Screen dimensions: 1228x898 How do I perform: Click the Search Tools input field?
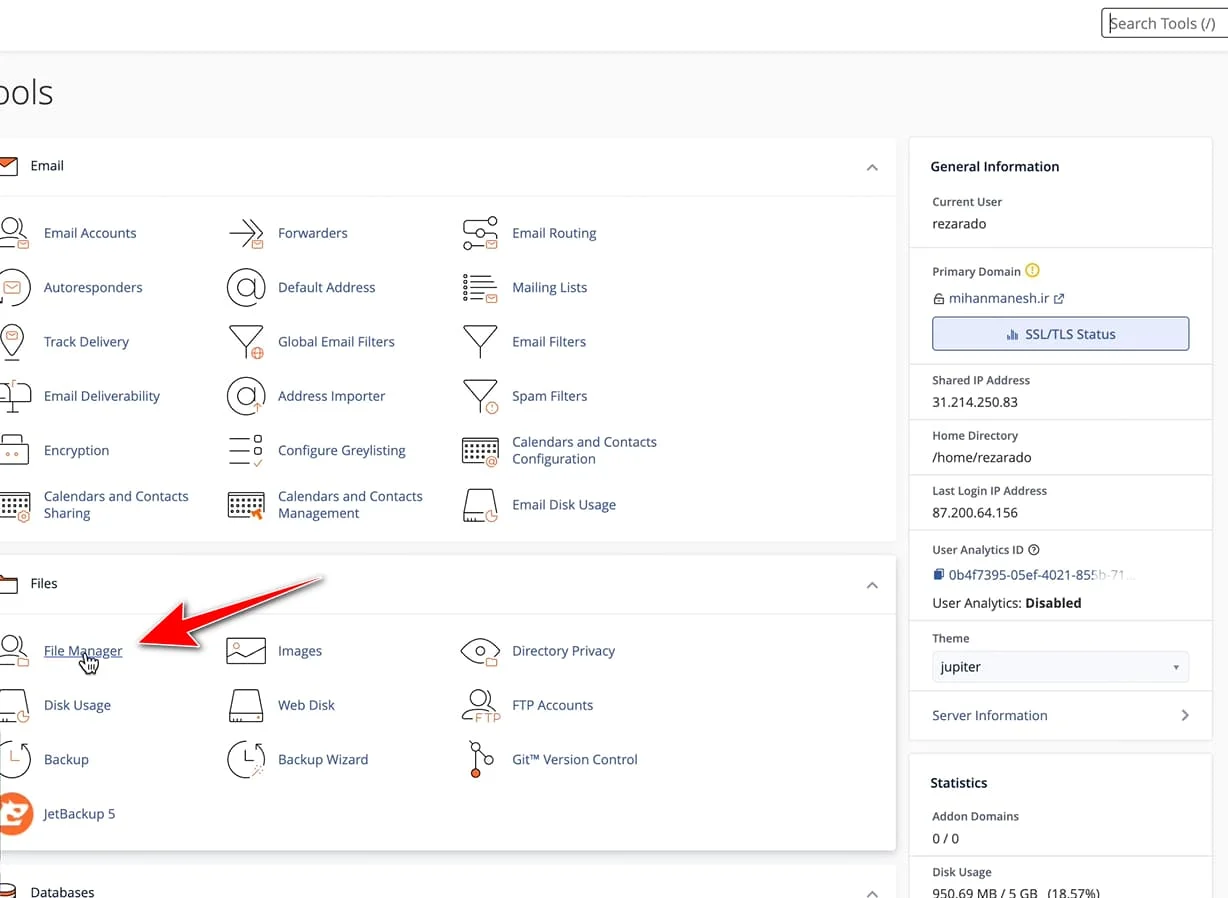click(x=1164, y=23)
